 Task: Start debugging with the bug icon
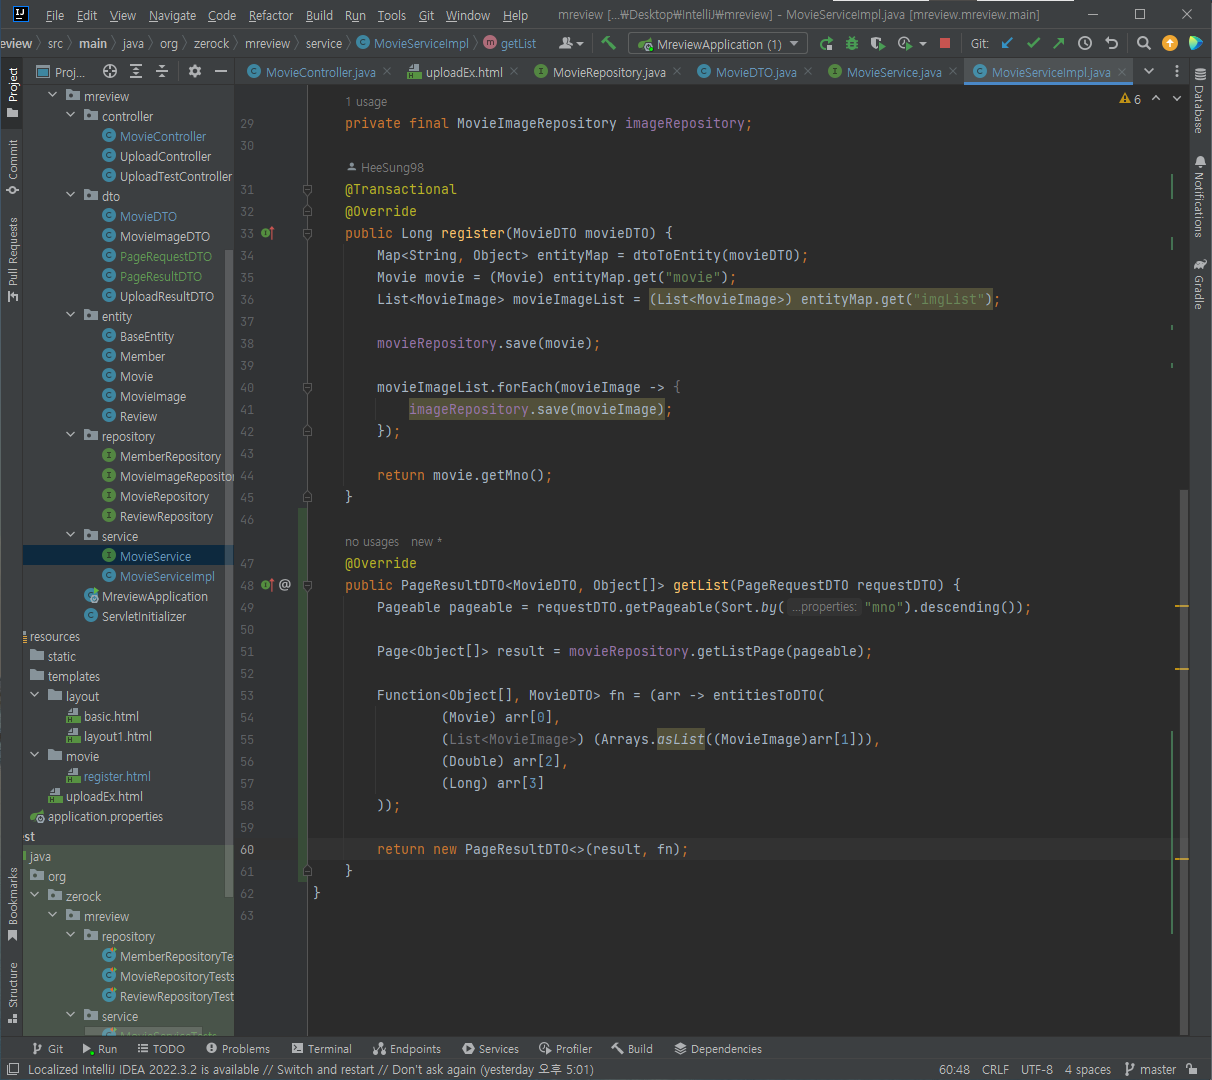point(852,43)
